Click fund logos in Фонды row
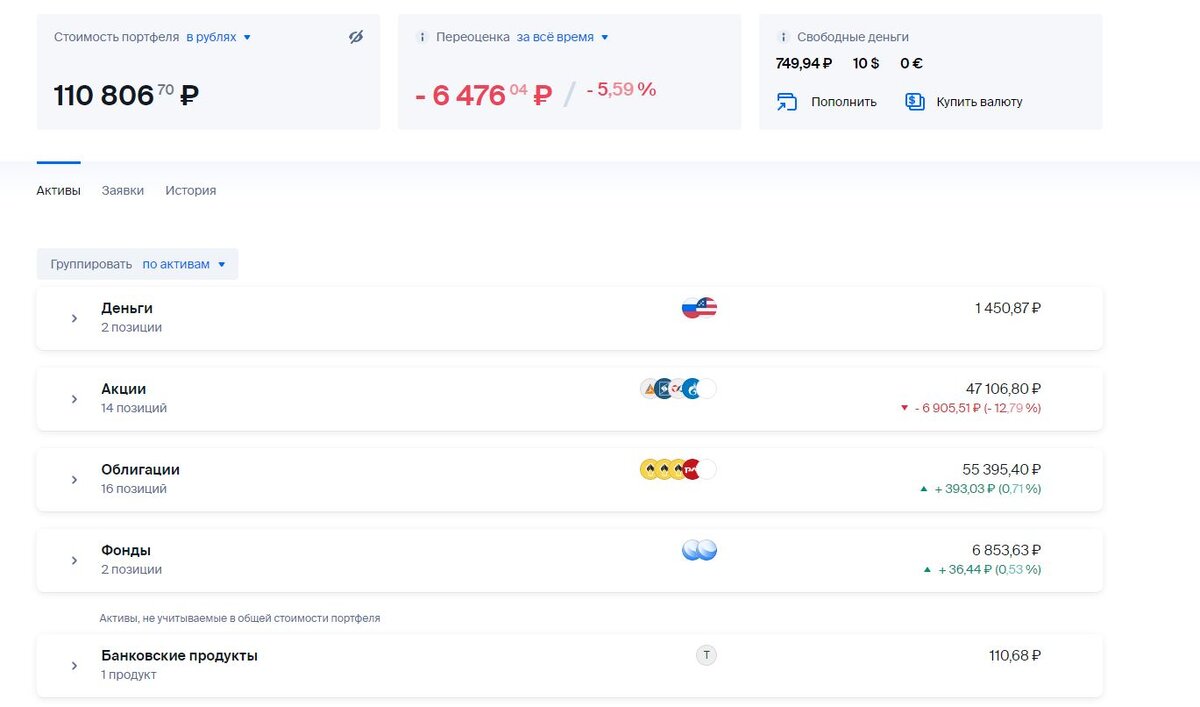Screen dimensions: 1200x707 coord(699,550)
